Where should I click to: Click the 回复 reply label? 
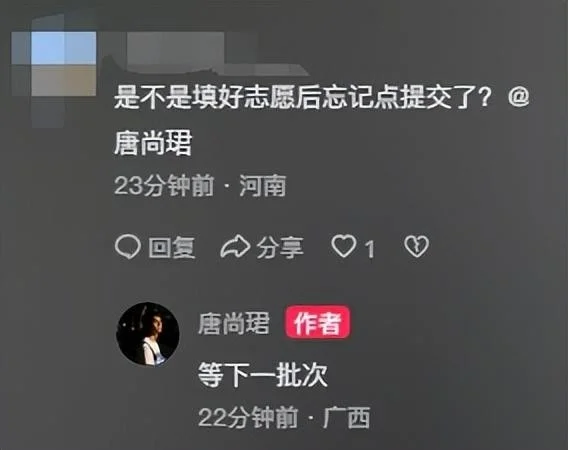coord(172,248)
